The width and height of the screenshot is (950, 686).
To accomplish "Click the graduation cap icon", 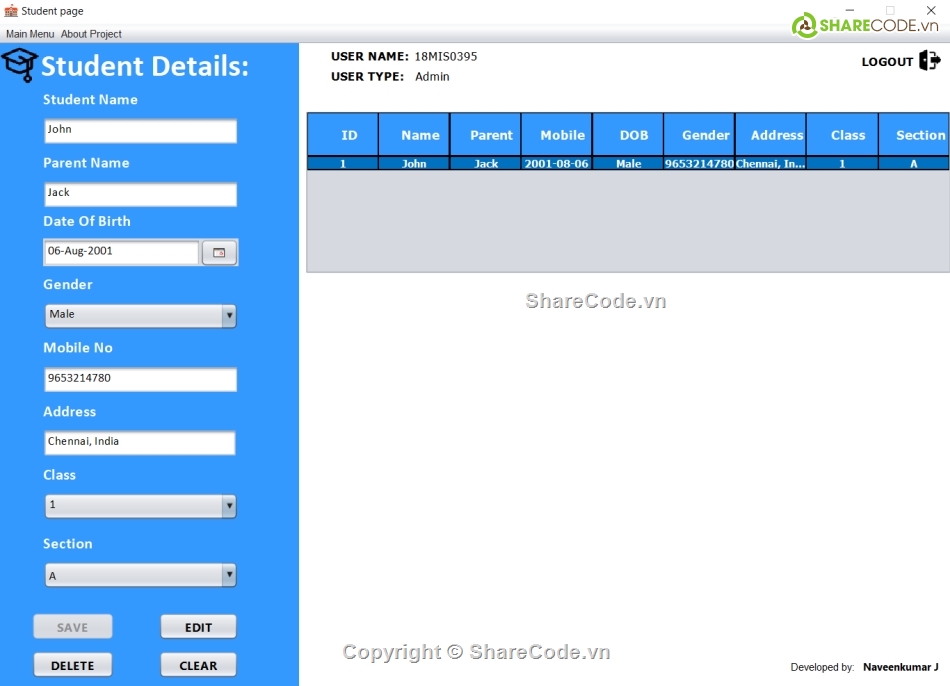I will [20, 66].
